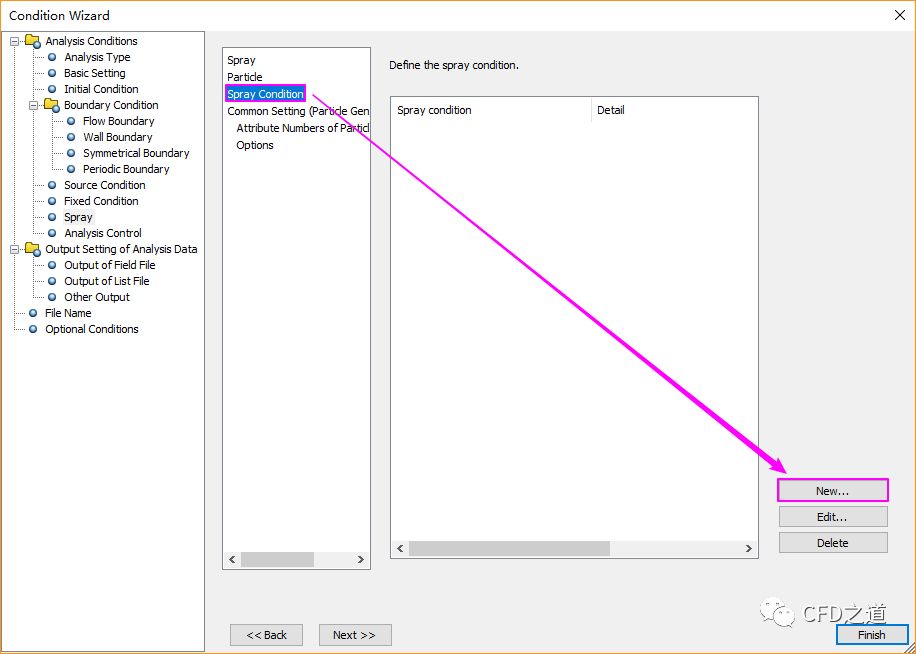
Task: Click New... to add spray condition
Action: click(832, 491)
